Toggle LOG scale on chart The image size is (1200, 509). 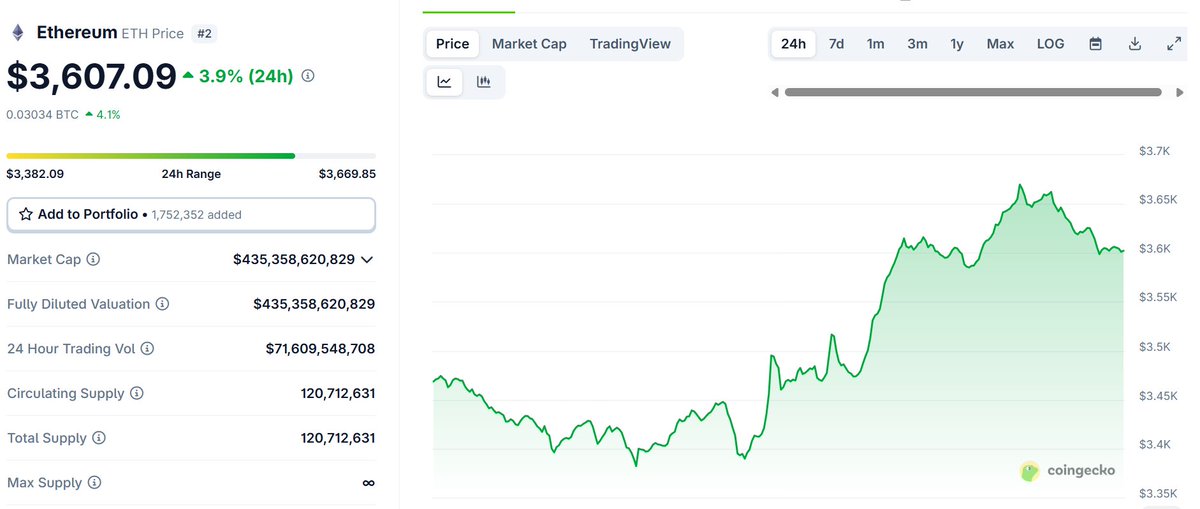[1050, 44]
